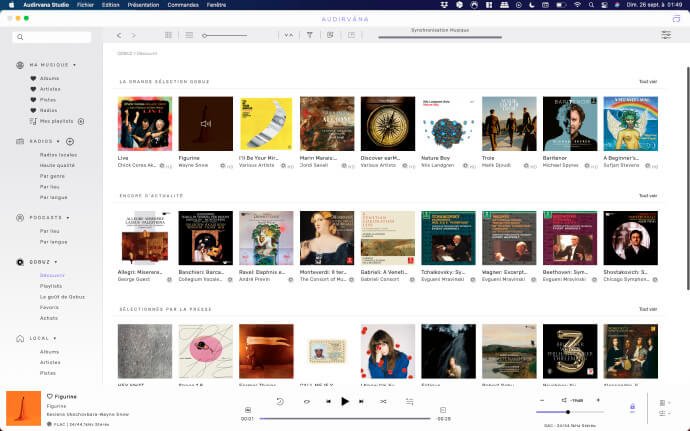
Task: Go back with the left navigation arrow
Action: tap(119, 35)
